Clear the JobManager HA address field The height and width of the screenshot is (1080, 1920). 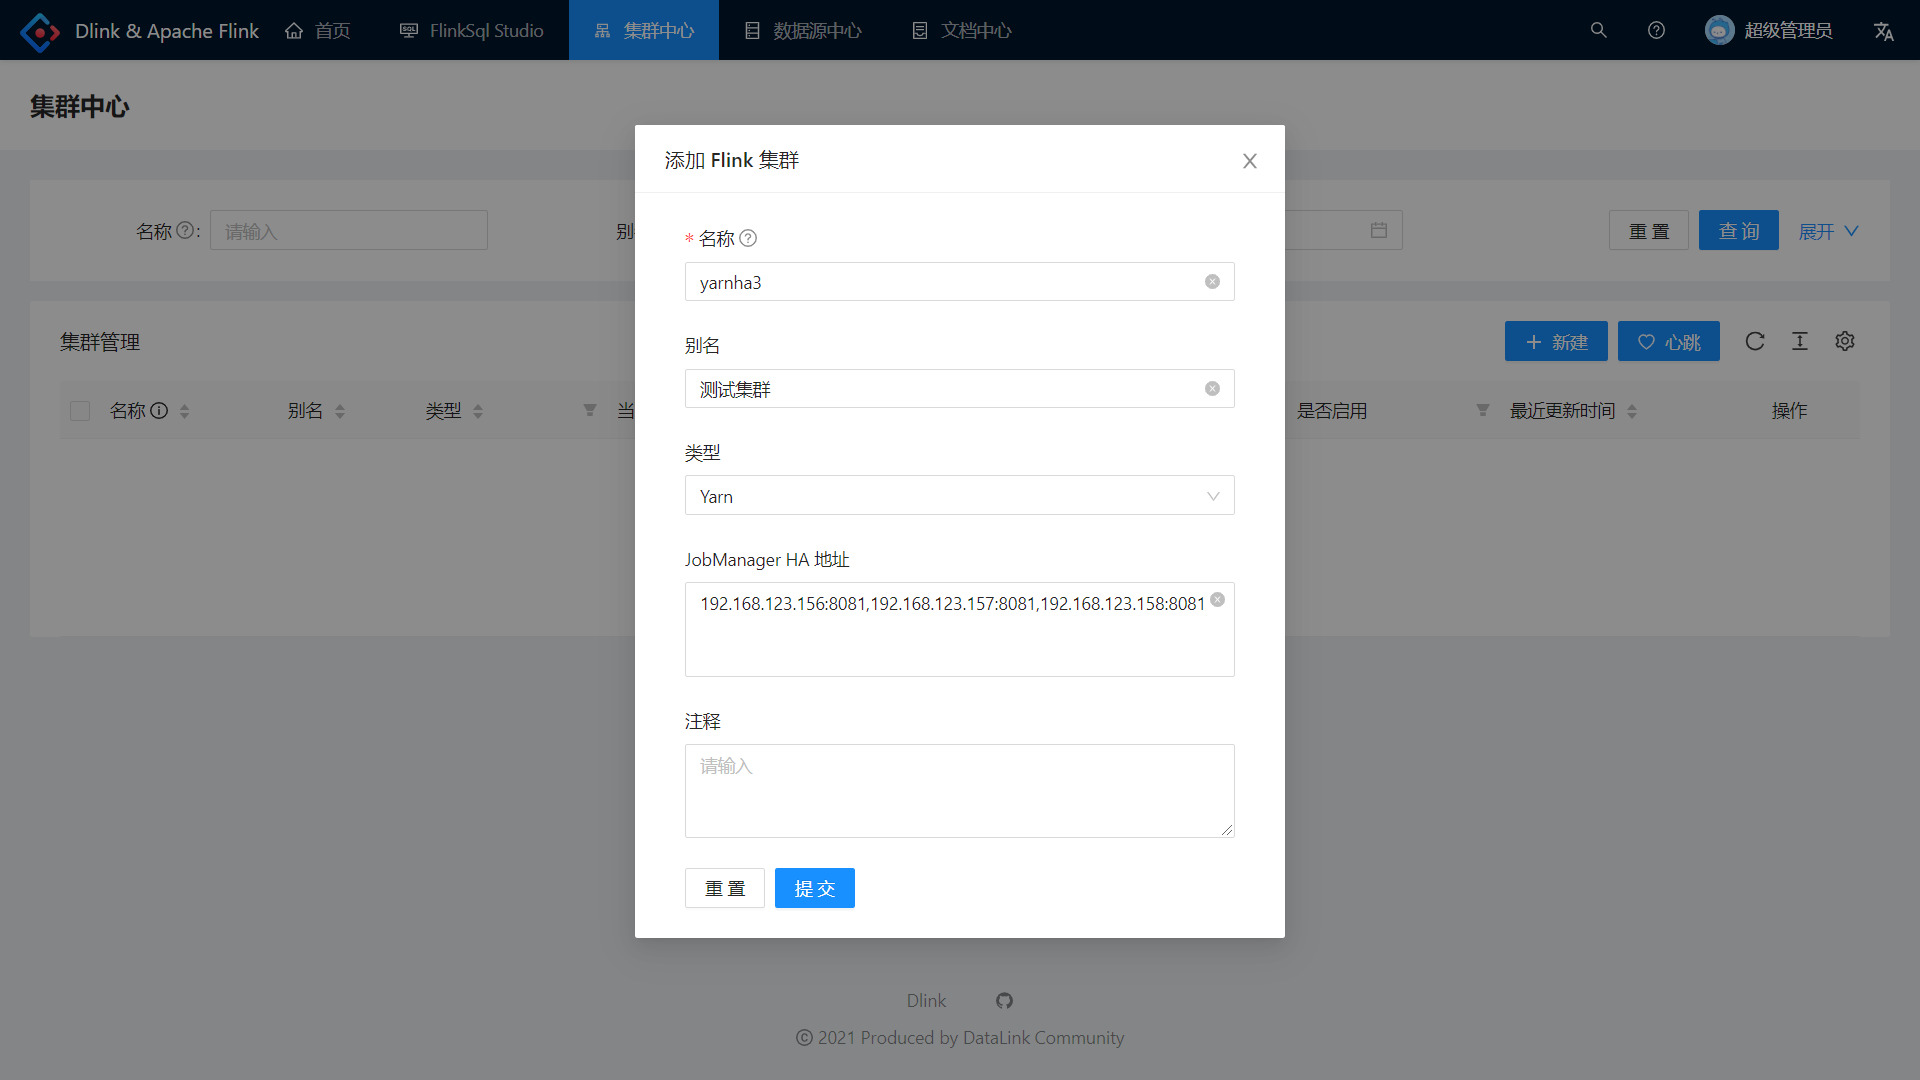pyautogui.click(x=1217, y=600)
